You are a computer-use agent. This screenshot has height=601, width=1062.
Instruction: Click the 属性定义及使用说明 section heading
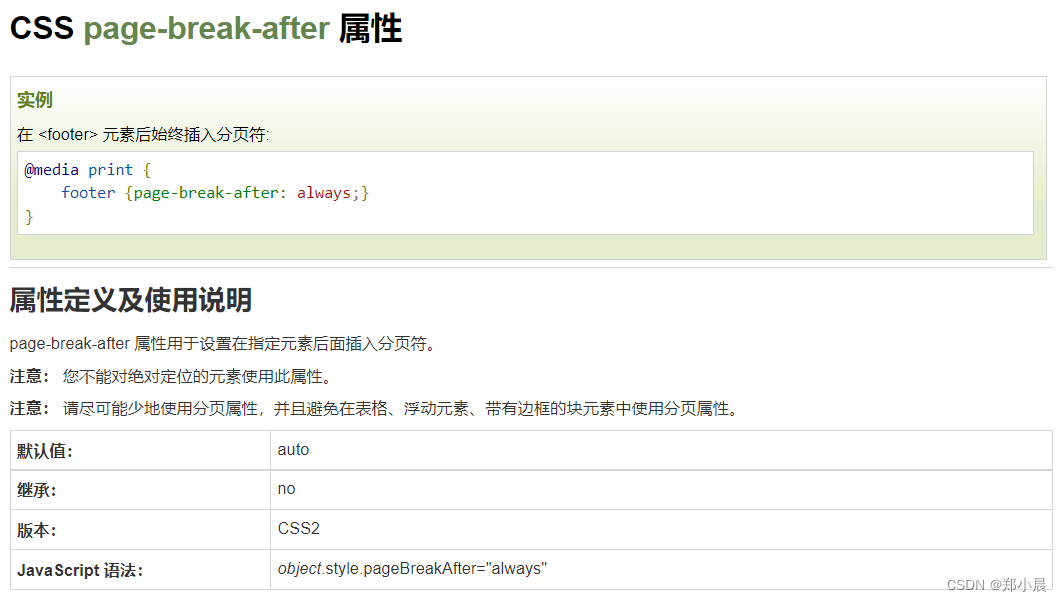pos(130,300)
